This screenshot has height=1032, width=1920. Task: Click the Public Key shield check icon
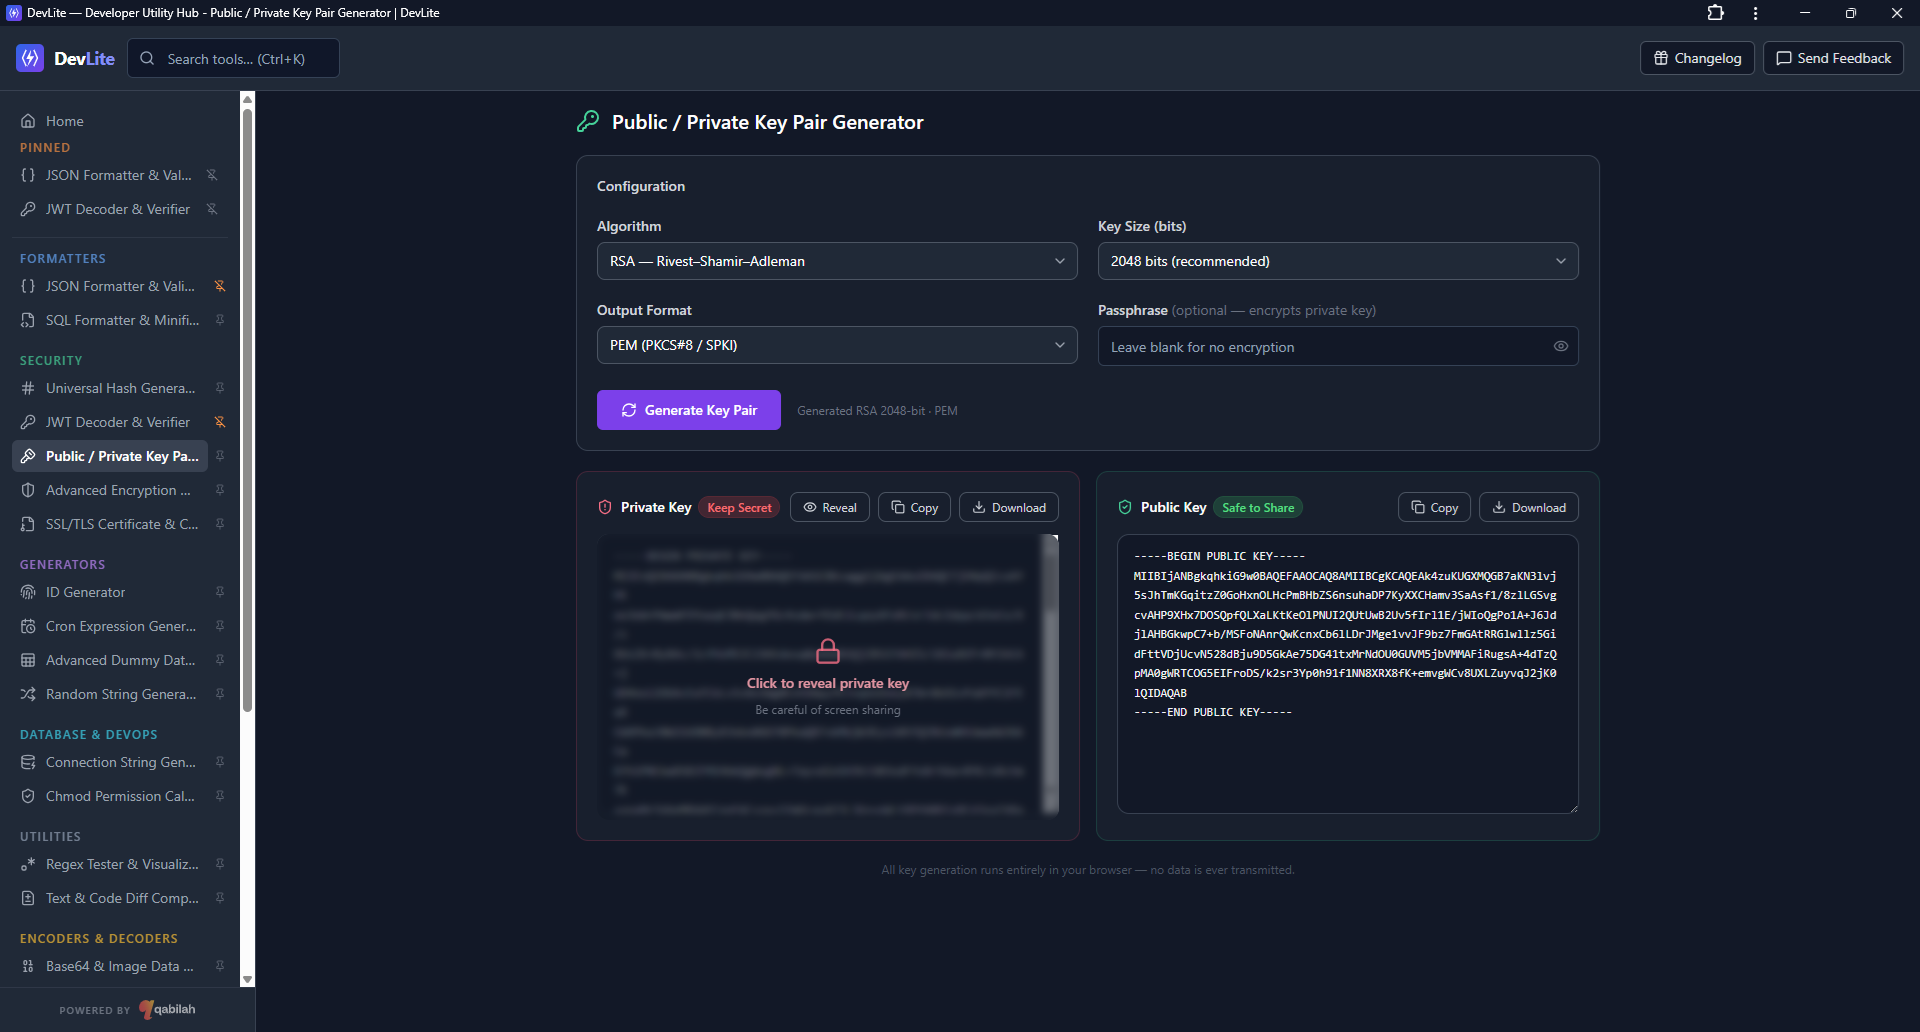tap(1125, 507)
